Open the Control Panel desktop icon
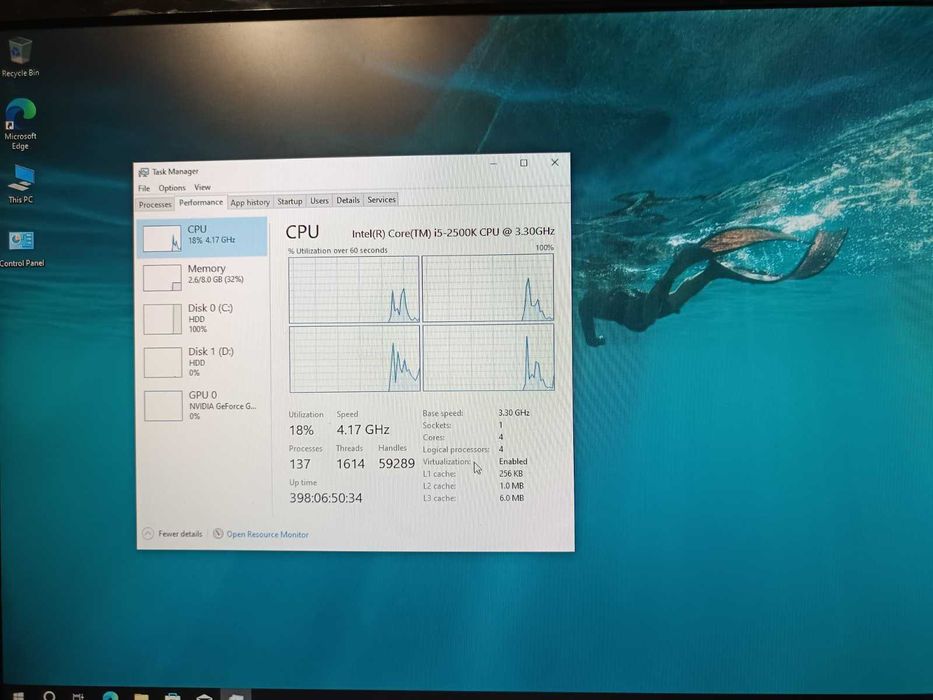This screenshot has width=933, height=700. click(x=21, y=249)
